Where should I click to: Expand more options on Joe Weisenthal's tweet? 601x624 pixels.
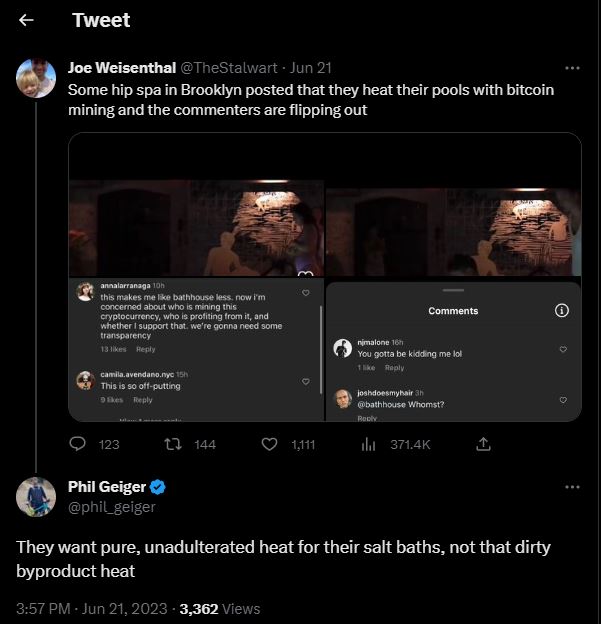(x=572, y=68)
